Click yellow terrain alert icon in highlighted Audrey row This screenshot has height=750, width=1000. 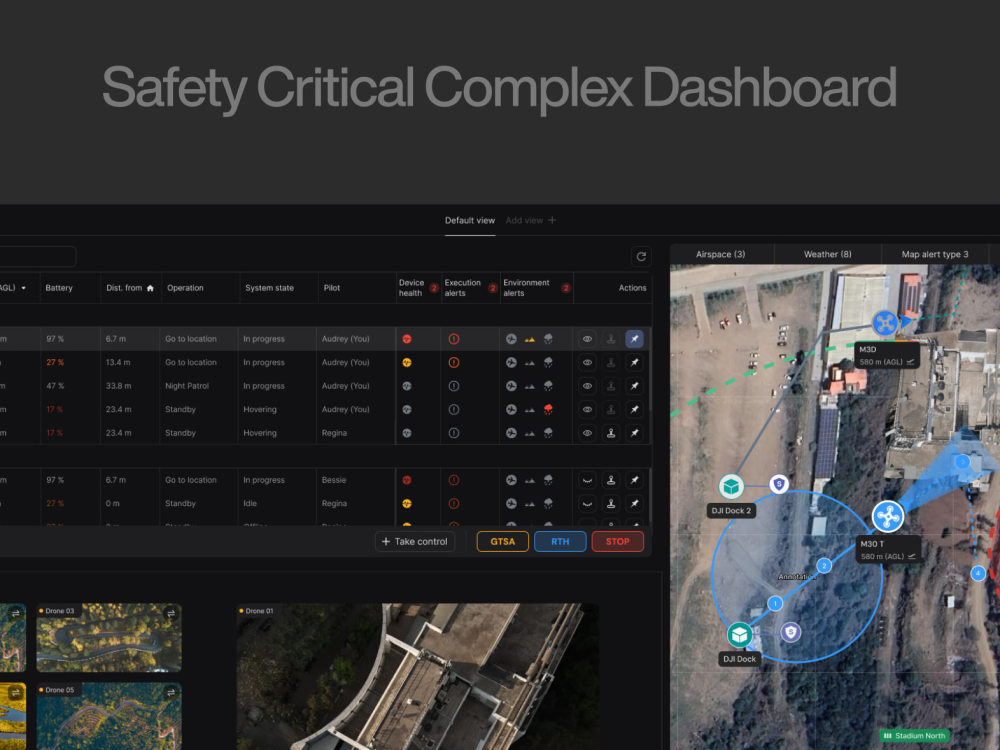pos(530,340)
